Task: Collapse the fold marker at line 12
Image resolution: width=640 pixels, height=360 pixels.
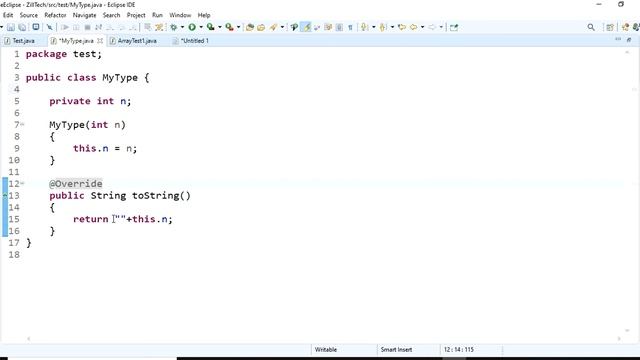Action: (22, 184)
